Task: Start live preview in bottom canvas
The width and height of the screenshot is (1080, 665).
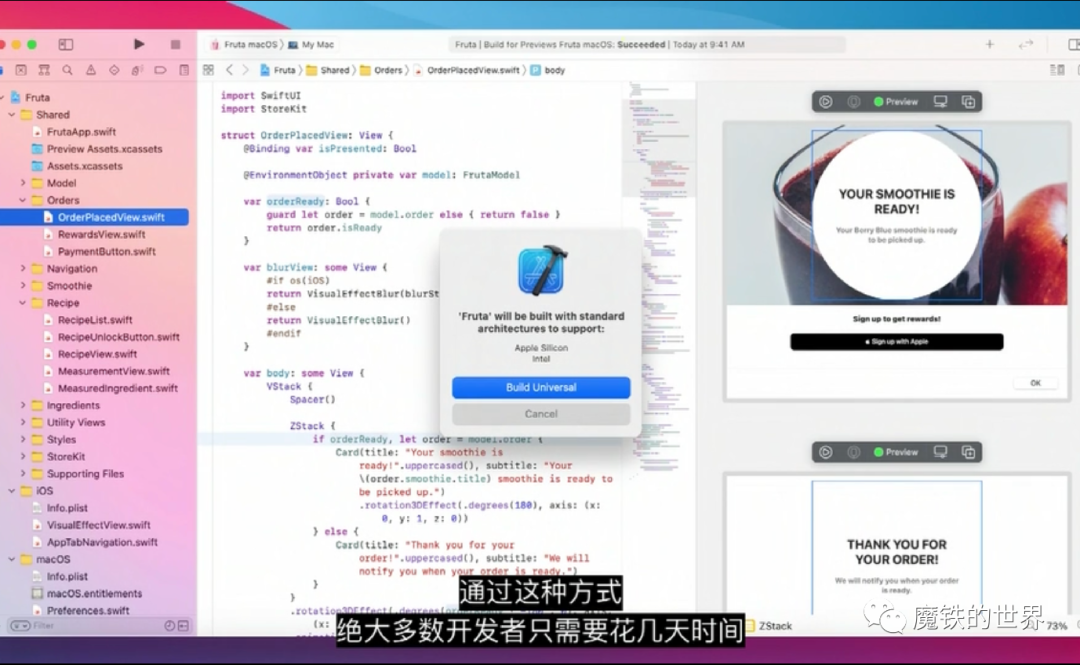Action: pos(826,452)
